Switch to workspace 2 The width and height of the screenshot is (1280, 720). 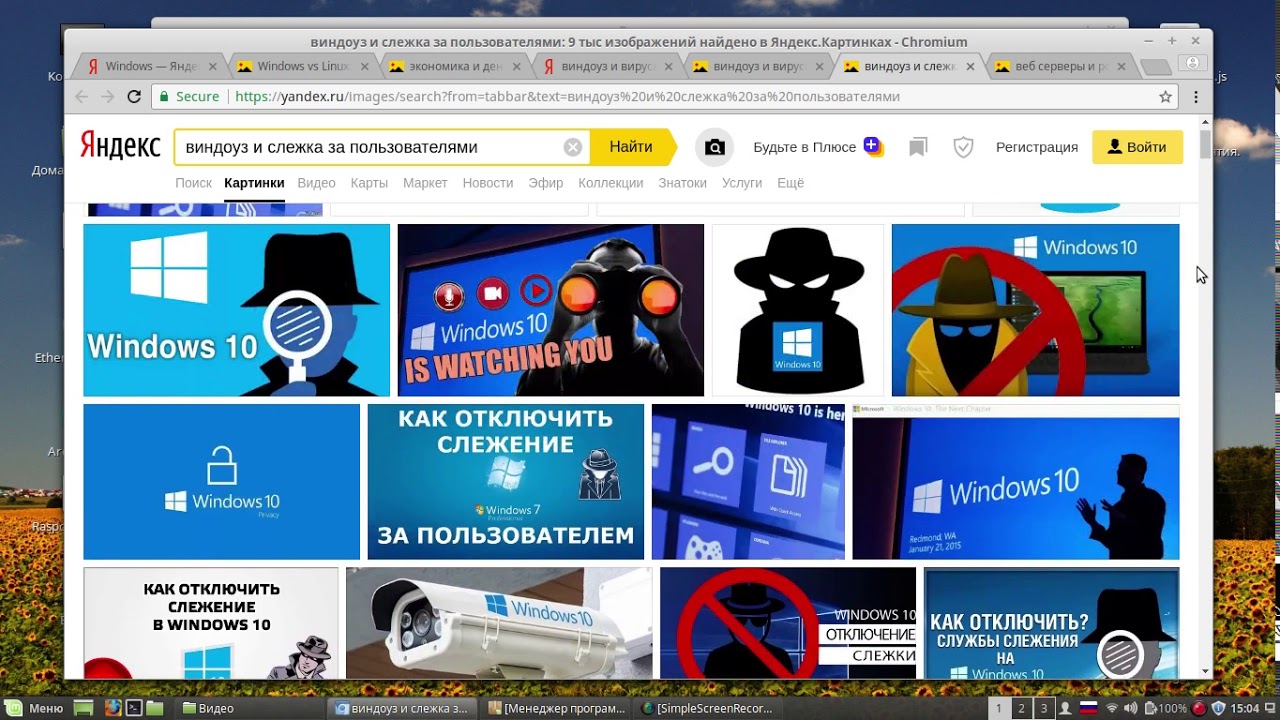point(1021,708)
